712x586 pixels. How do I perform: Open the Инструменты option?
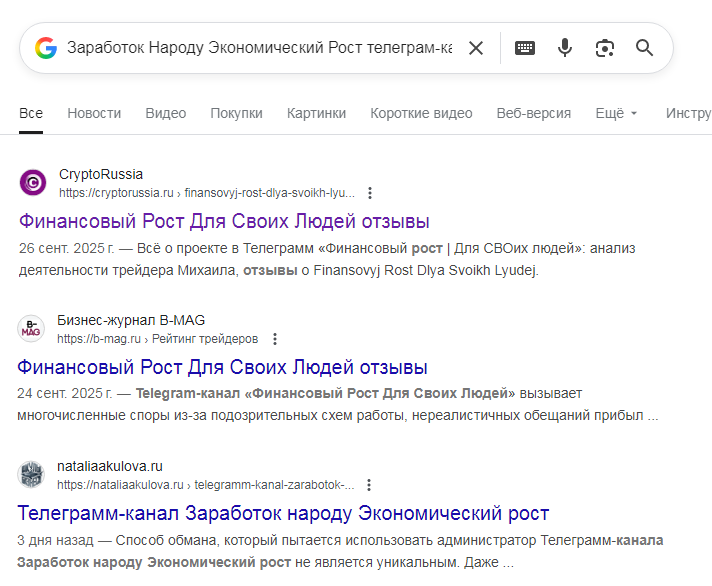(688, 113)
